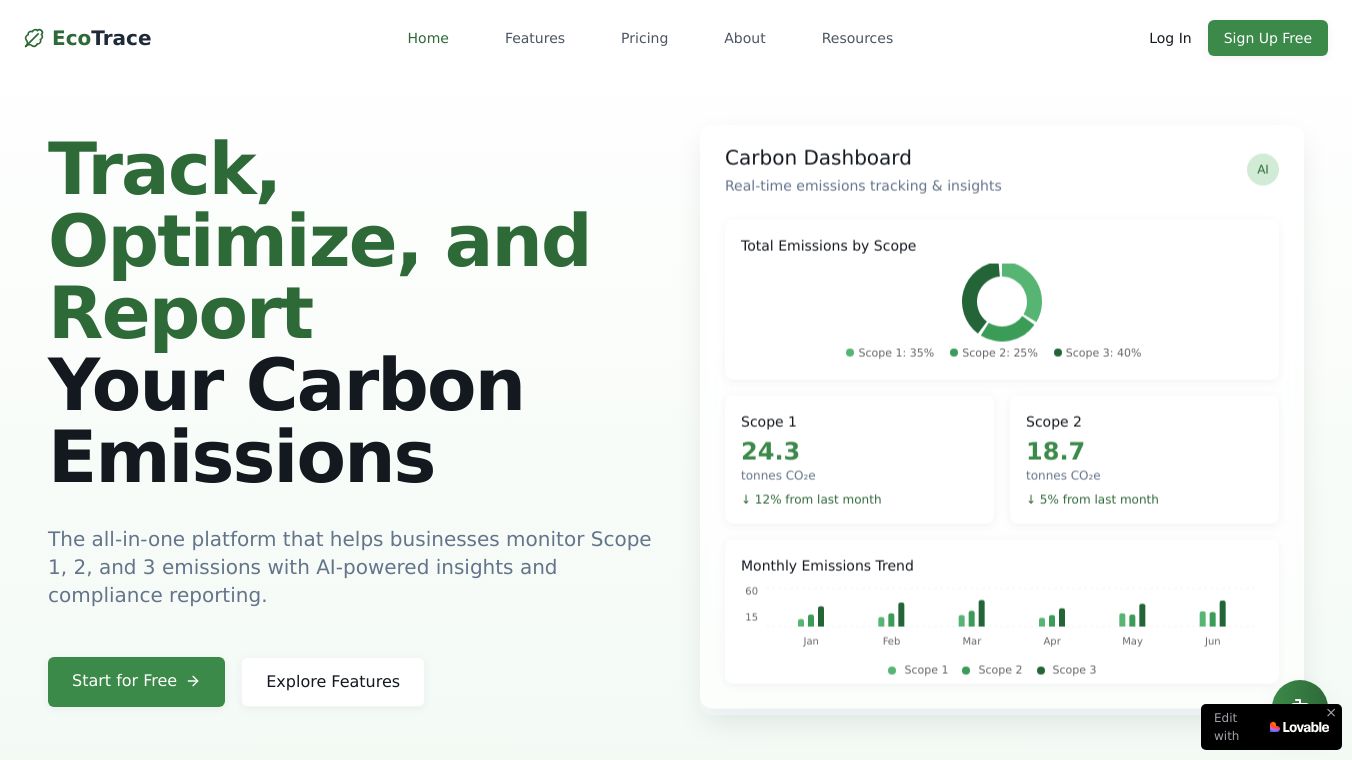Screen dimensions: 1352x760
Task: Click the EcoTrace brand name
Action: pyautogui.click(x=102, y=38)
